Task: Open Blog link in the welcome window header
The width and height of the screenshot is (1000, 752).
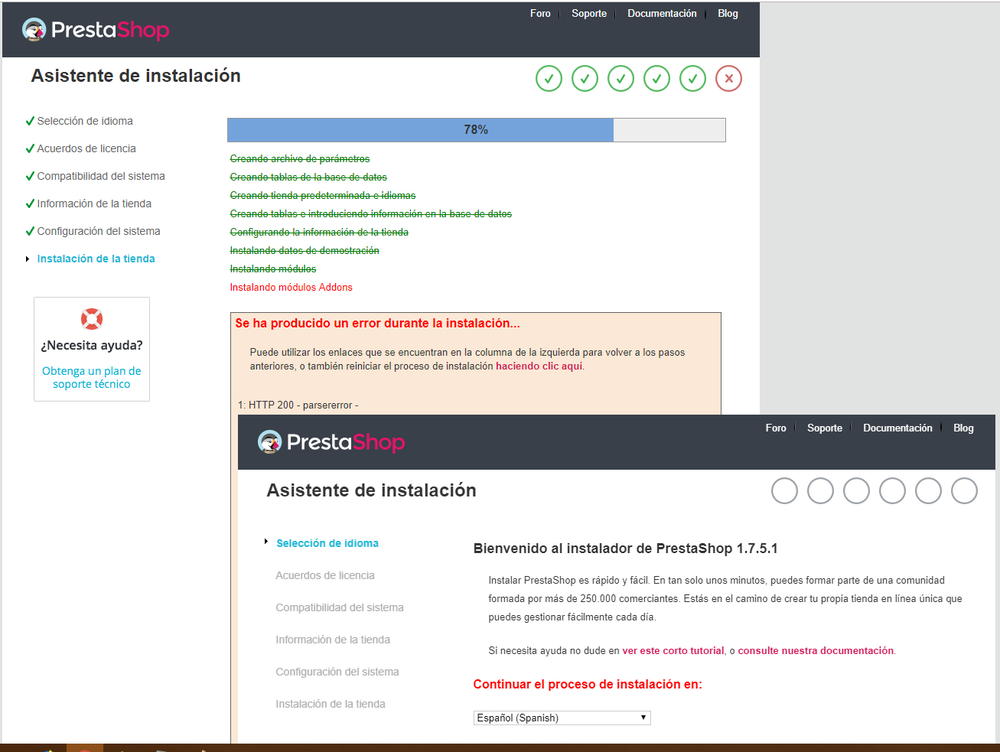Action: click(x=963, y=428)
